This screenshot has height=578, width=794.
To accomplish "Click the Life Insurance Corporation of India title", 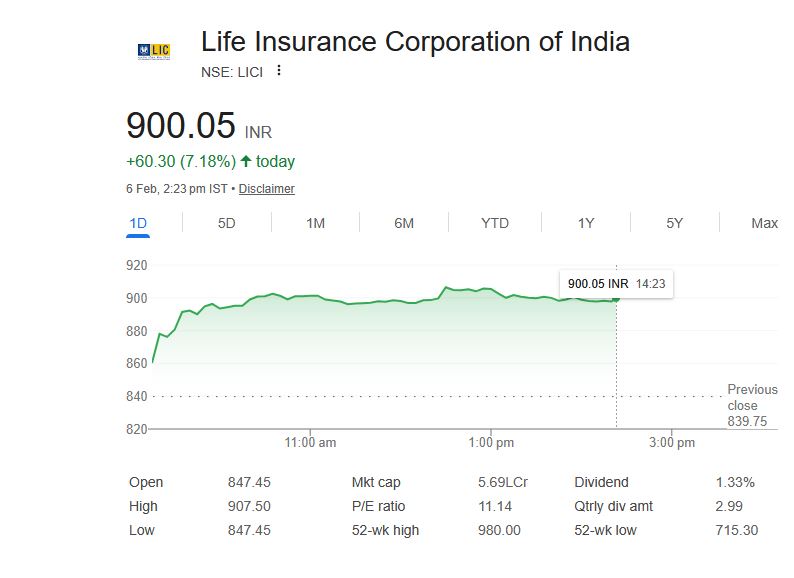I will click(415, 42).
